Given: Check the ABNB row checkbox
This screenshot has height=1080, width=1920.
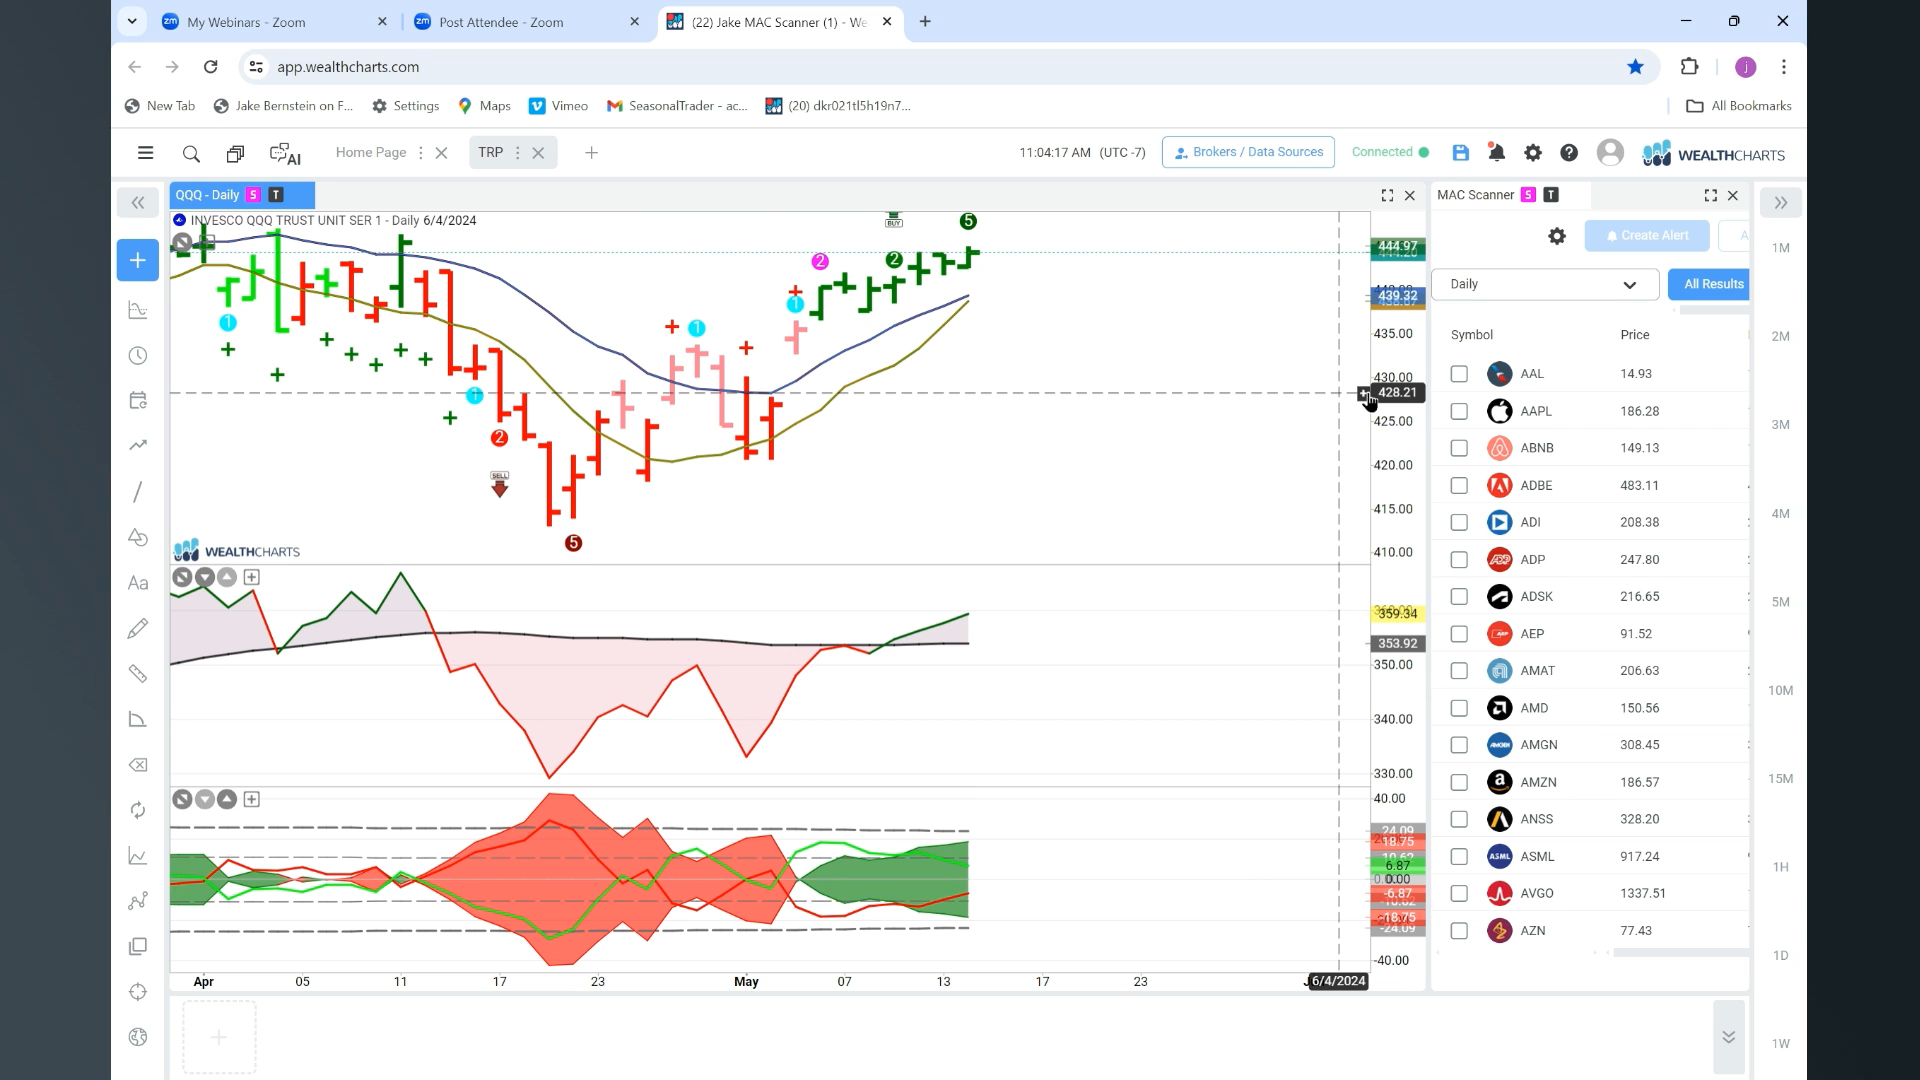Looking at the screenshot, I should coord(1459,448).
